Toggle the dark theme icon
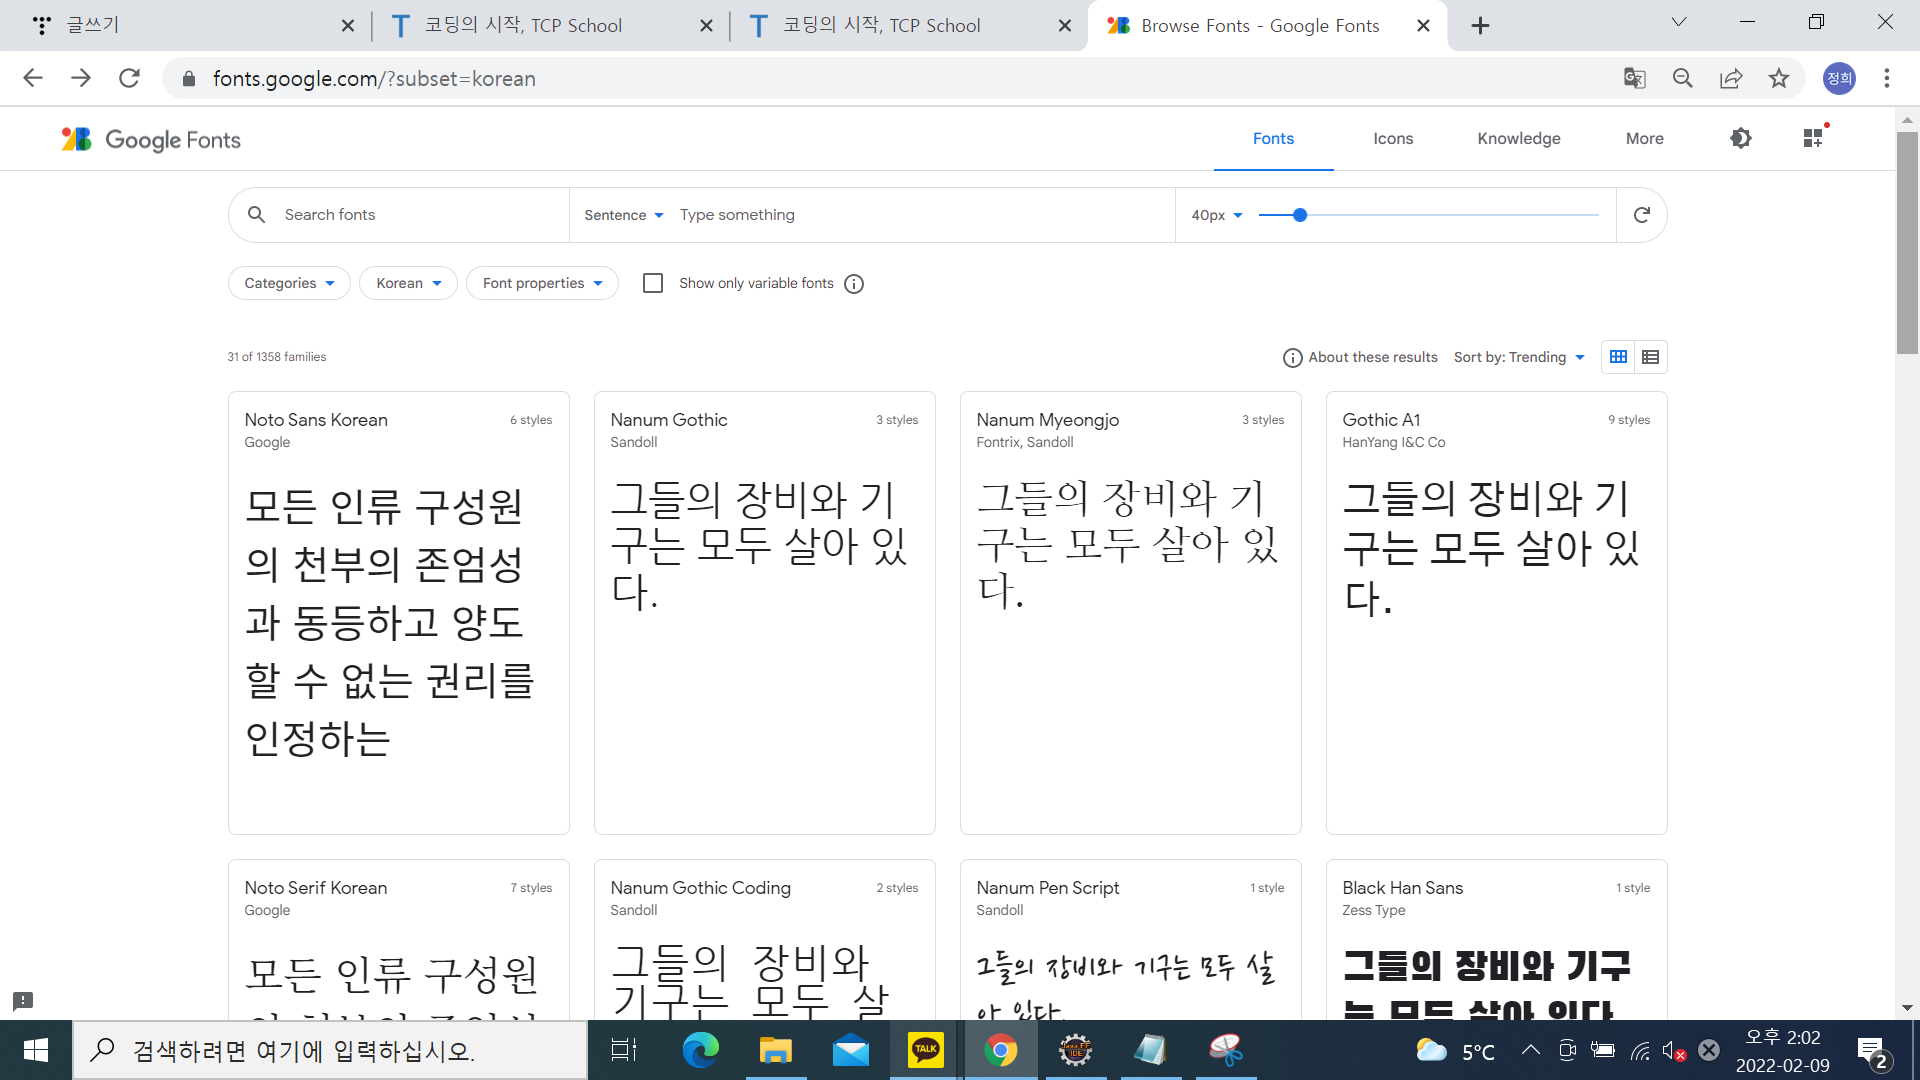 1741,138
